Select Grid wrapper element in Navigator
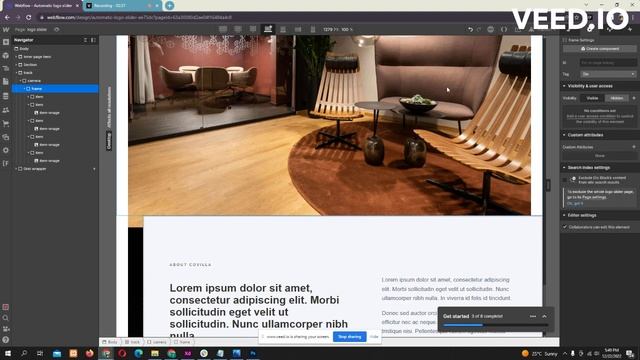This screenshot has width=640, height=360. pos(35,169)
